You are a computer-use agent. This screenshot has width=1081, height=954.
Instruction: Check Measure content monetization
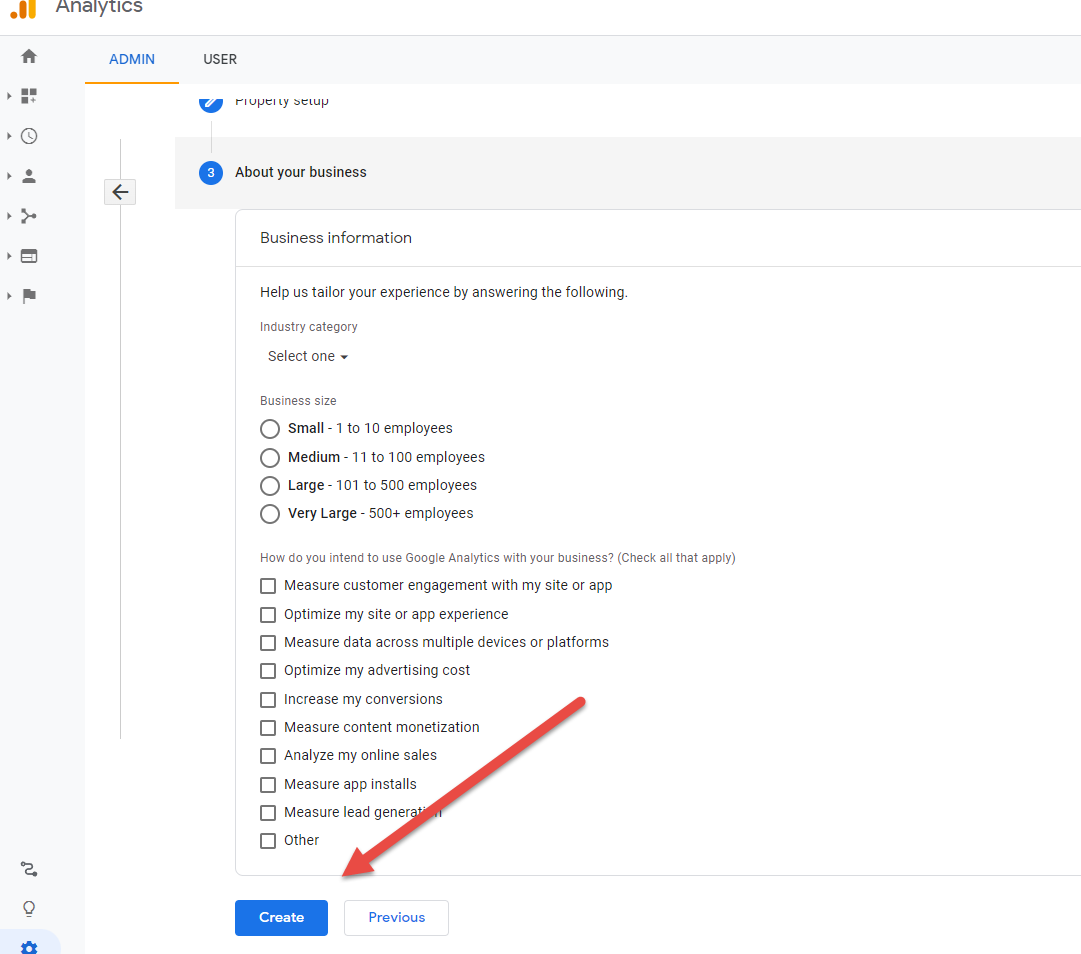[268, 728]
